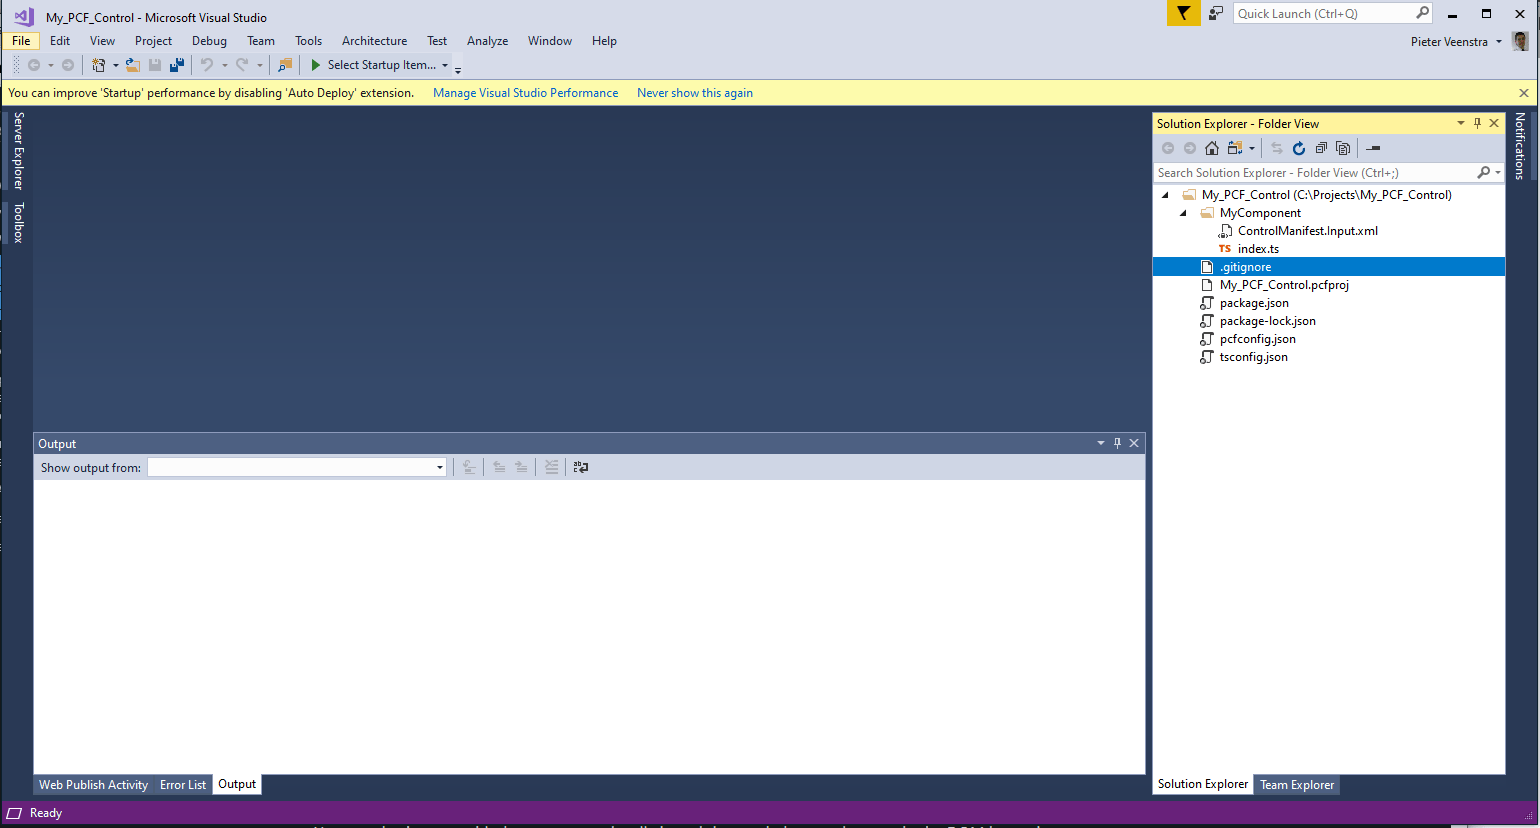
Task: Select tsconfig.json in Solution Explorer
Action: (x=1253, y=357)
